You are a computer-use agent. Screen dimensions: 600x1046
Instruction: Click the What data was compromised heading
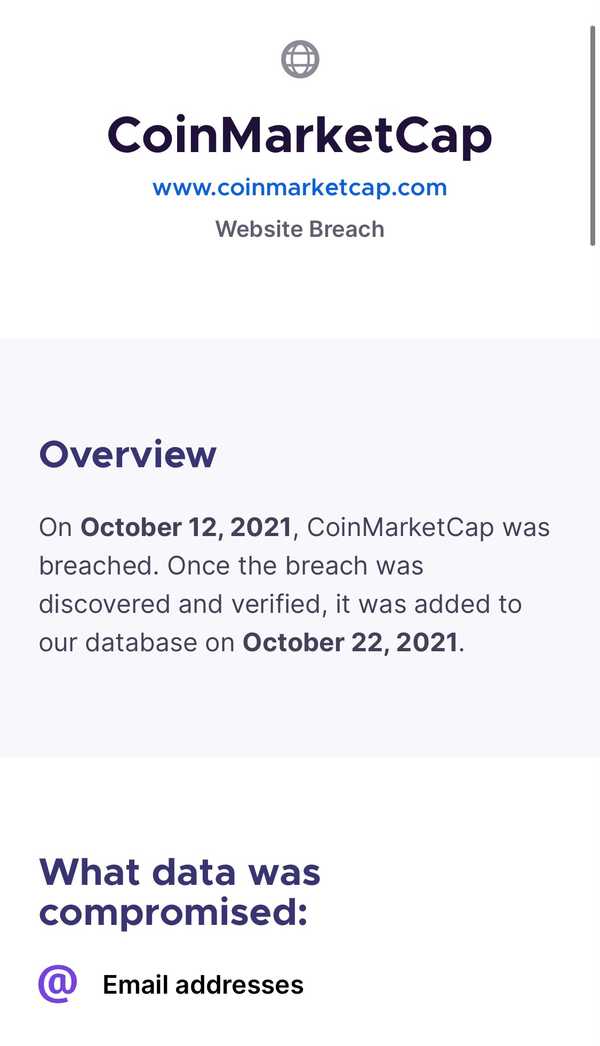(180, 892)
